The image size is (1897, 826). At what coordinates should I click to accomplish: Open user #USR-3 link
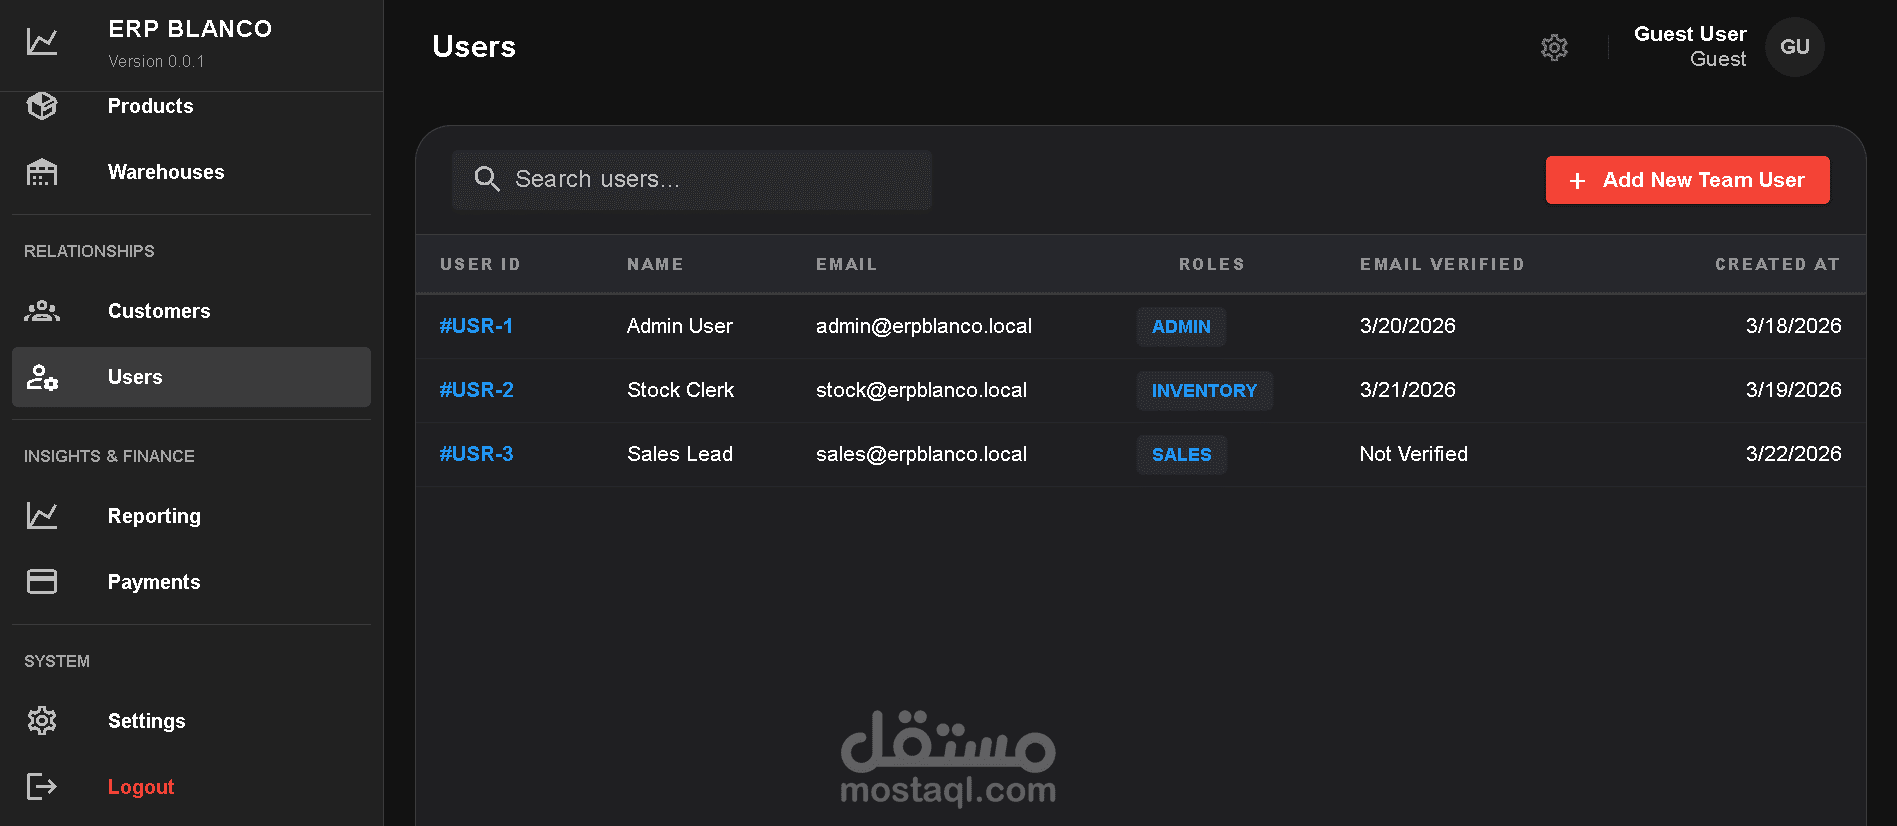[x=476, y=454]
